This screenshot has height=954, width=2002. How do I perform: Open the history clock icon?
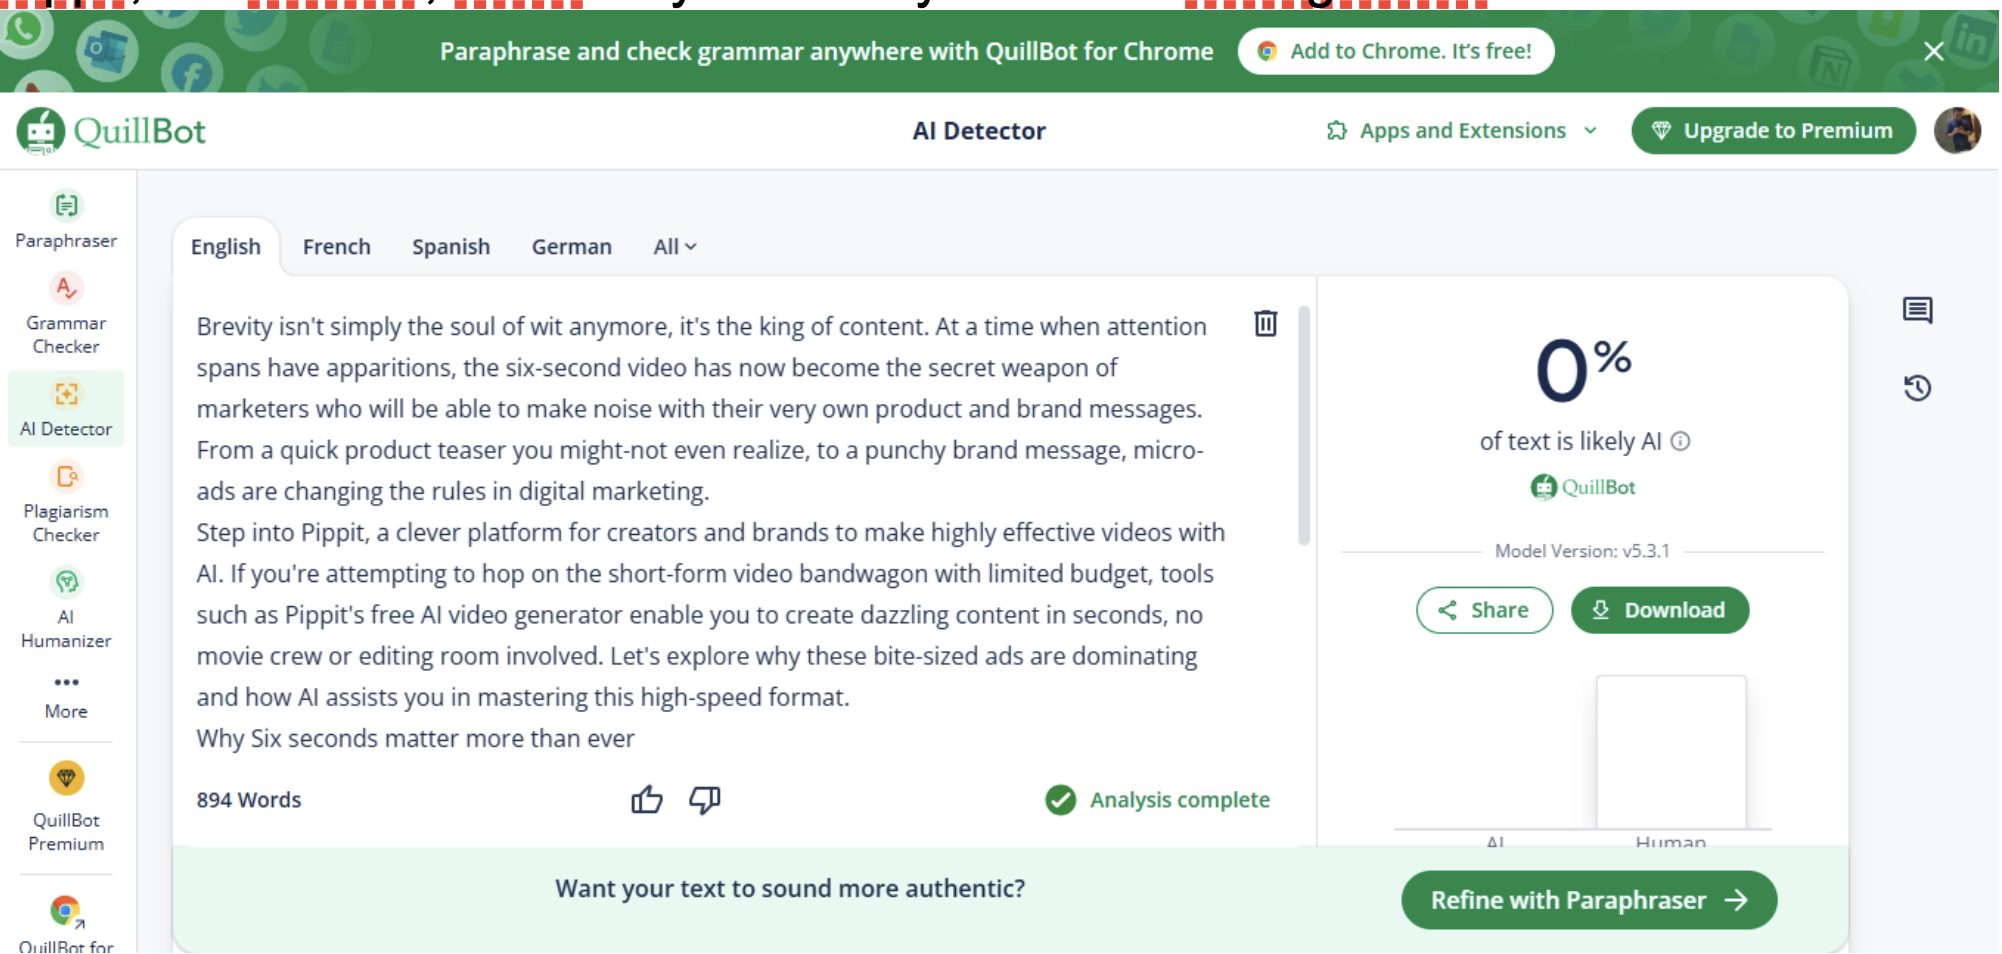click(x=1916, y=388)
